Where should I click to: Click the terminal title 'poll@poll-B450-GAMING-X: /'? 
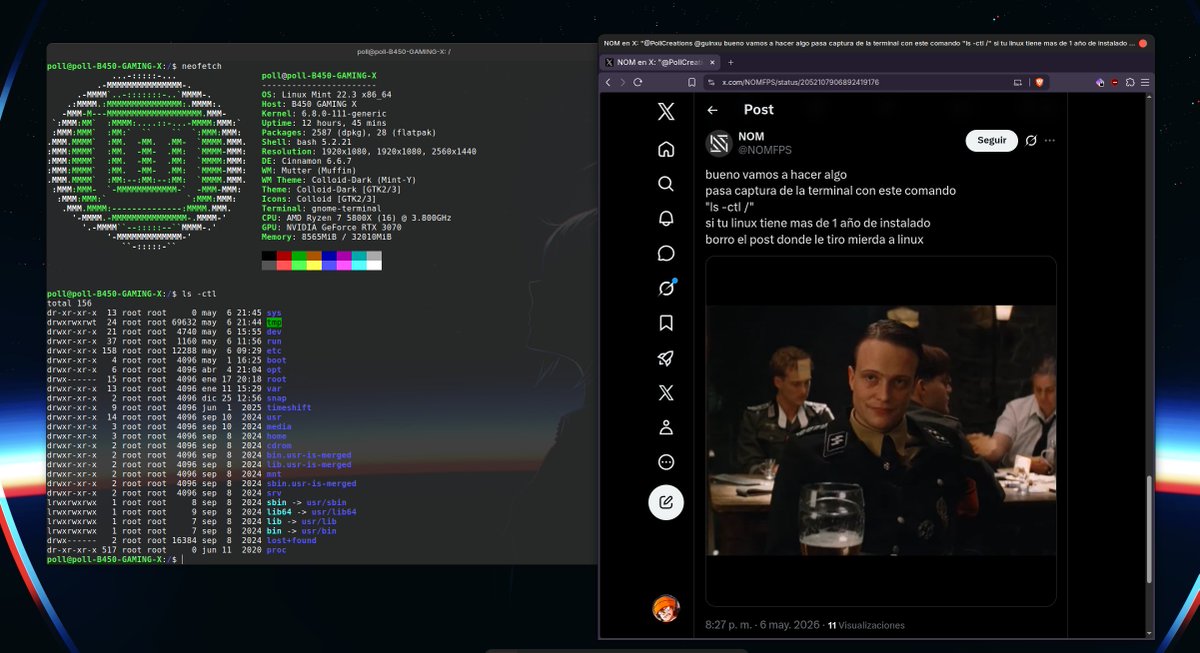pyautogui.click(x=403, y=51)
